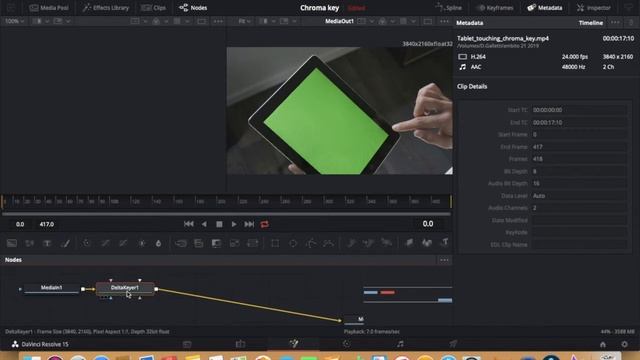Image resolution: width=640 pixels, height=360 pixels.
Task: Toggle the Metadata panel button
Action: pyautogui.click(x=545, y=8)
